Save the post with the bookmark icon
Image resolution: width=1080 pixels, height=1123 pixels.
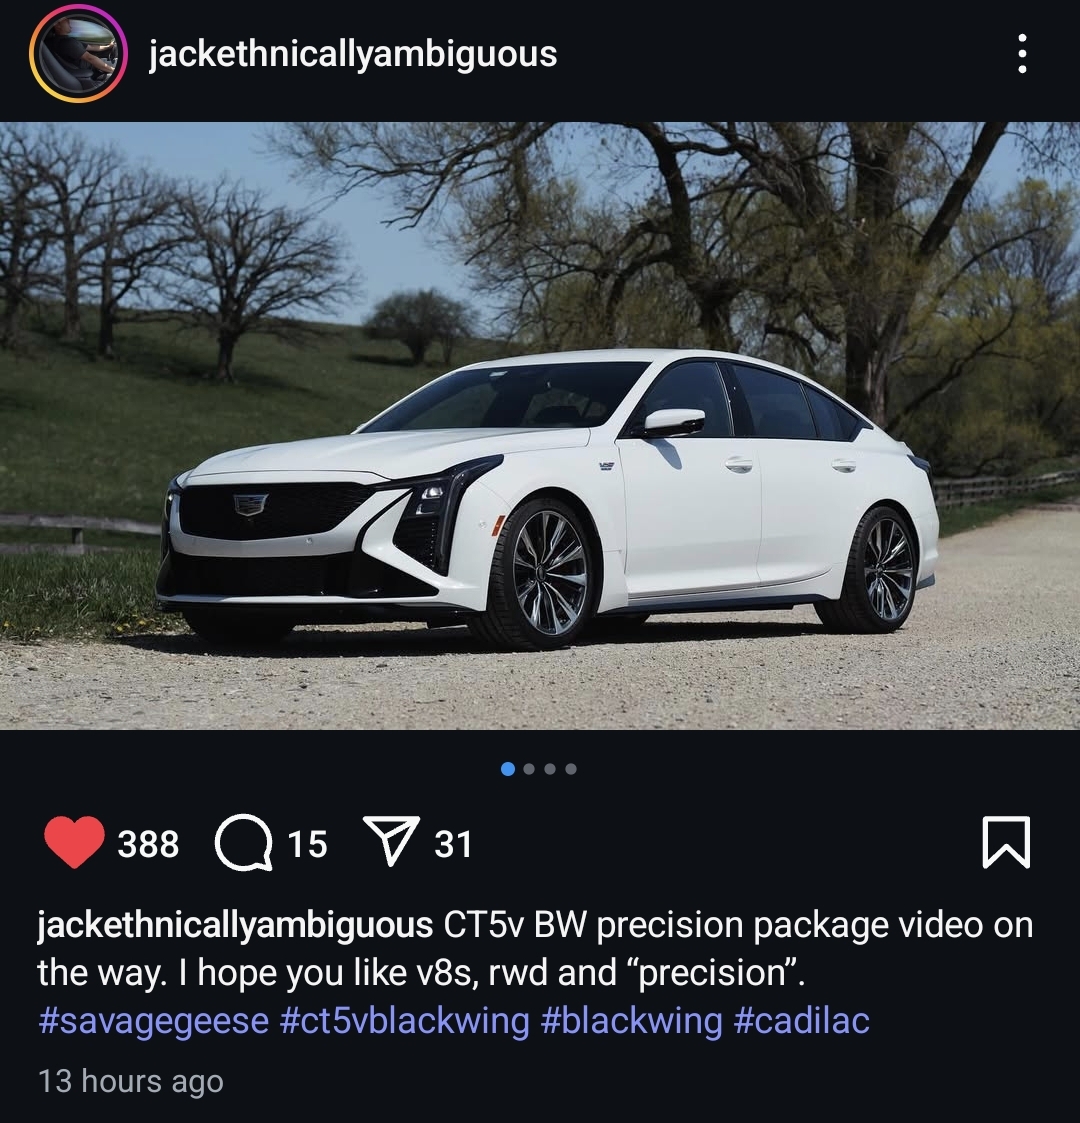coord(1006,842)
